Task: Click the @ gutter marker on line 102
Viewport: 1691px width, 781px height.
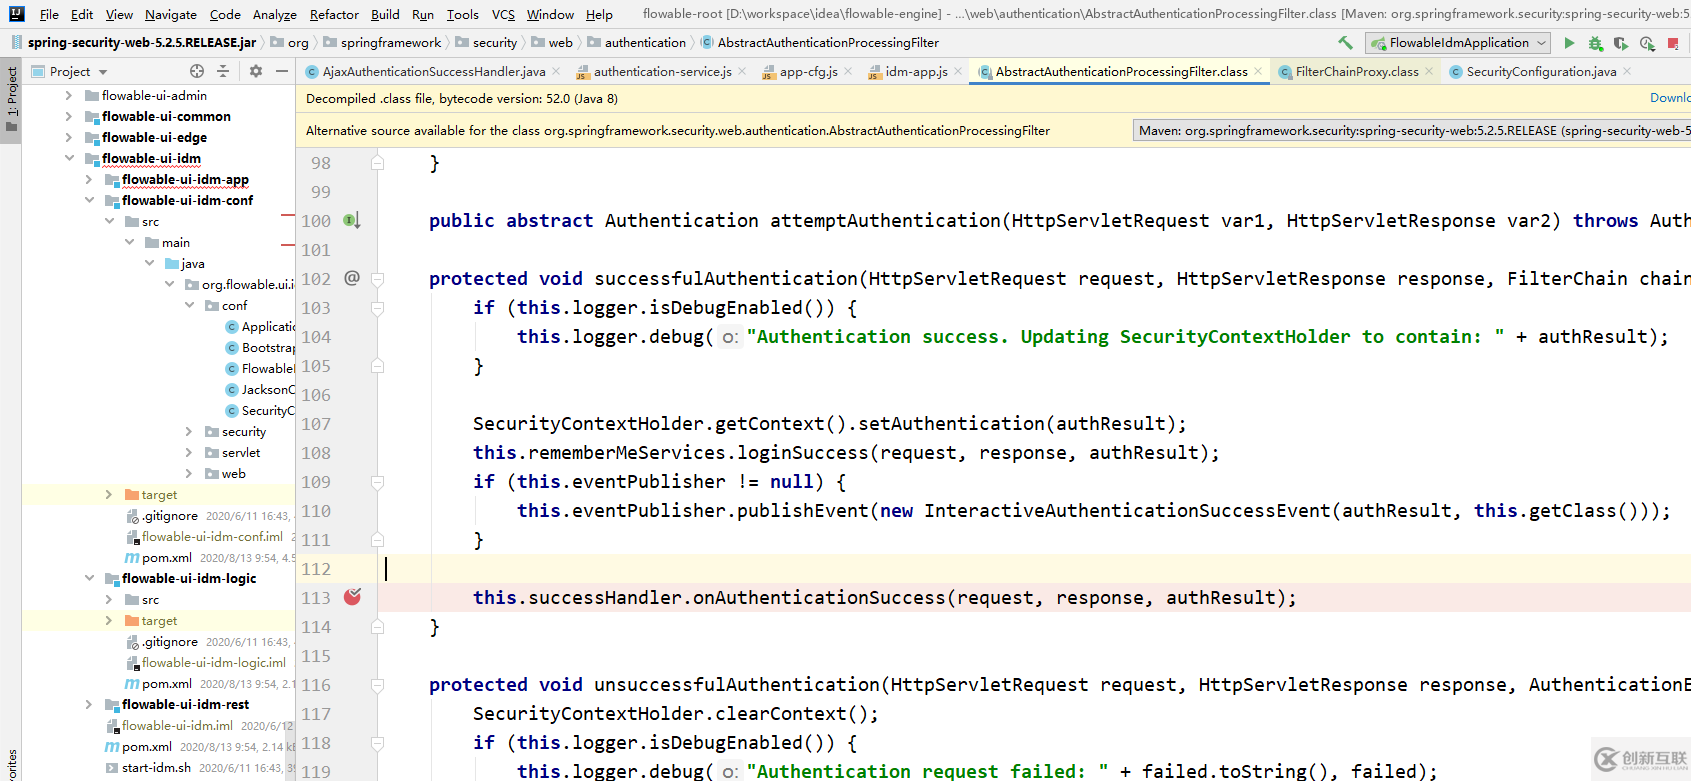Action: [352, 278]
